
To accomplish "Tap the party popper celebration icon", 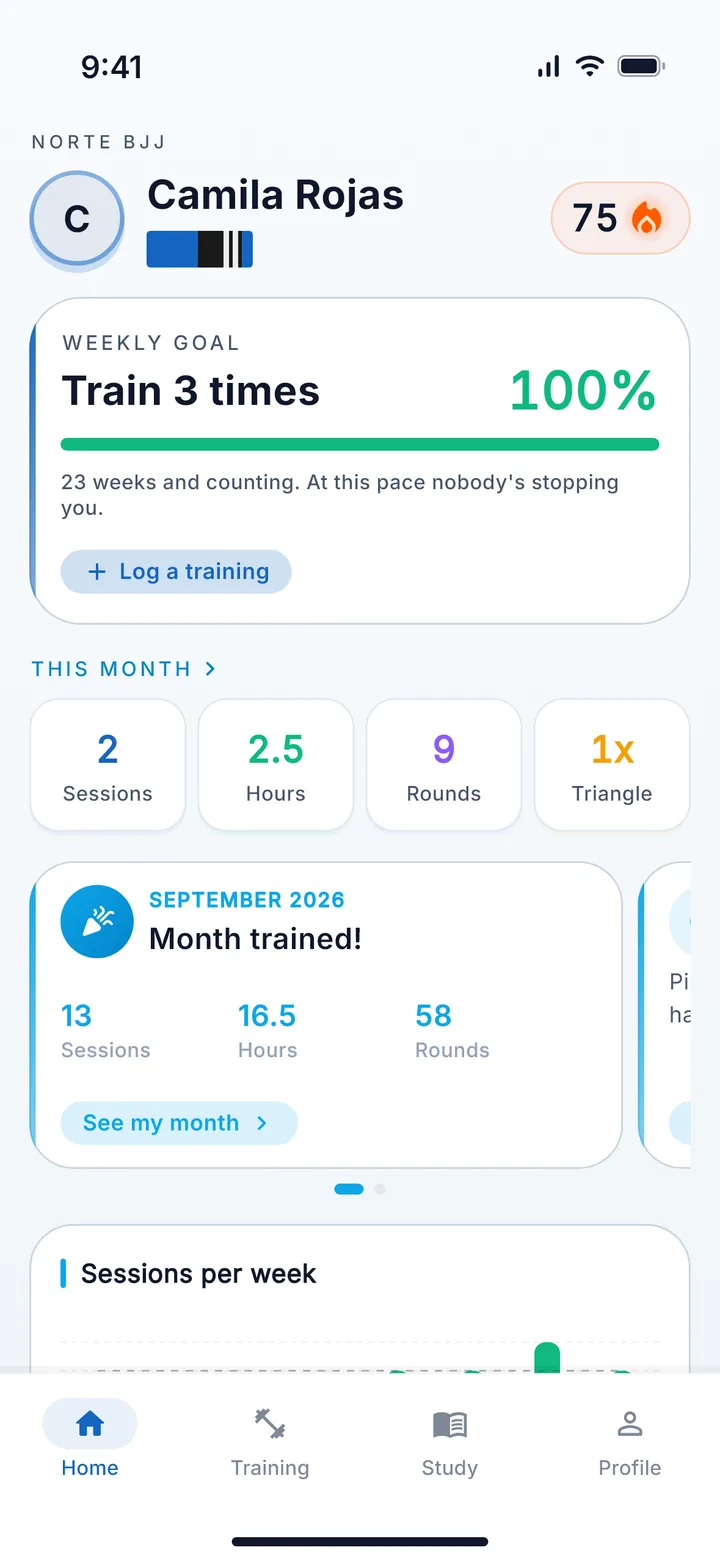I will (x=97, y=922).
